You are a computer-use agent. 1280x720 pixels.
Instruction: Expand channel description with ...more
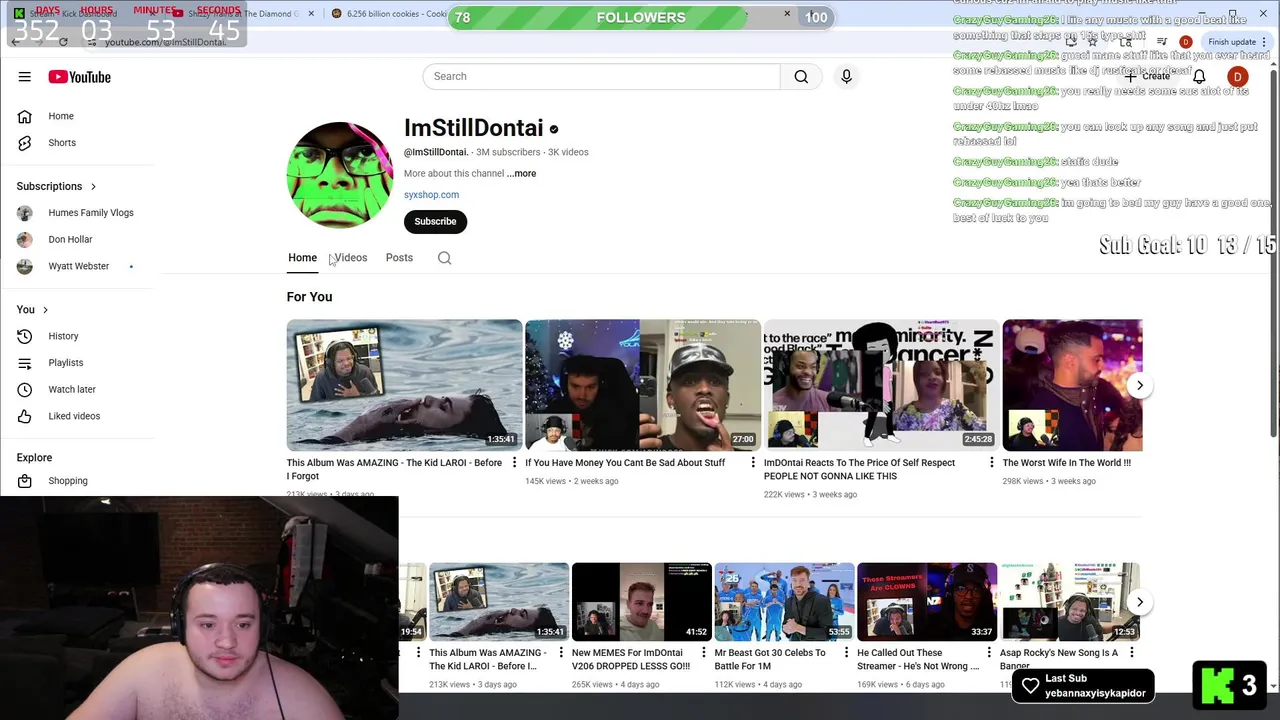(x=521, y=173)
